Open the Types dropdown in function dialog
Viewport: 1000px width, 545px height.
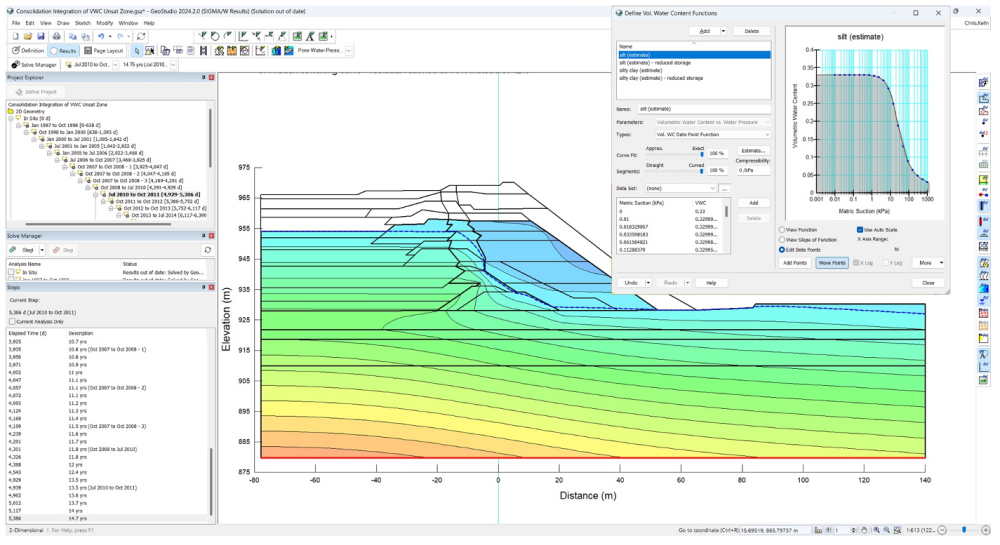pyautogui.click(x=713, y=134)
